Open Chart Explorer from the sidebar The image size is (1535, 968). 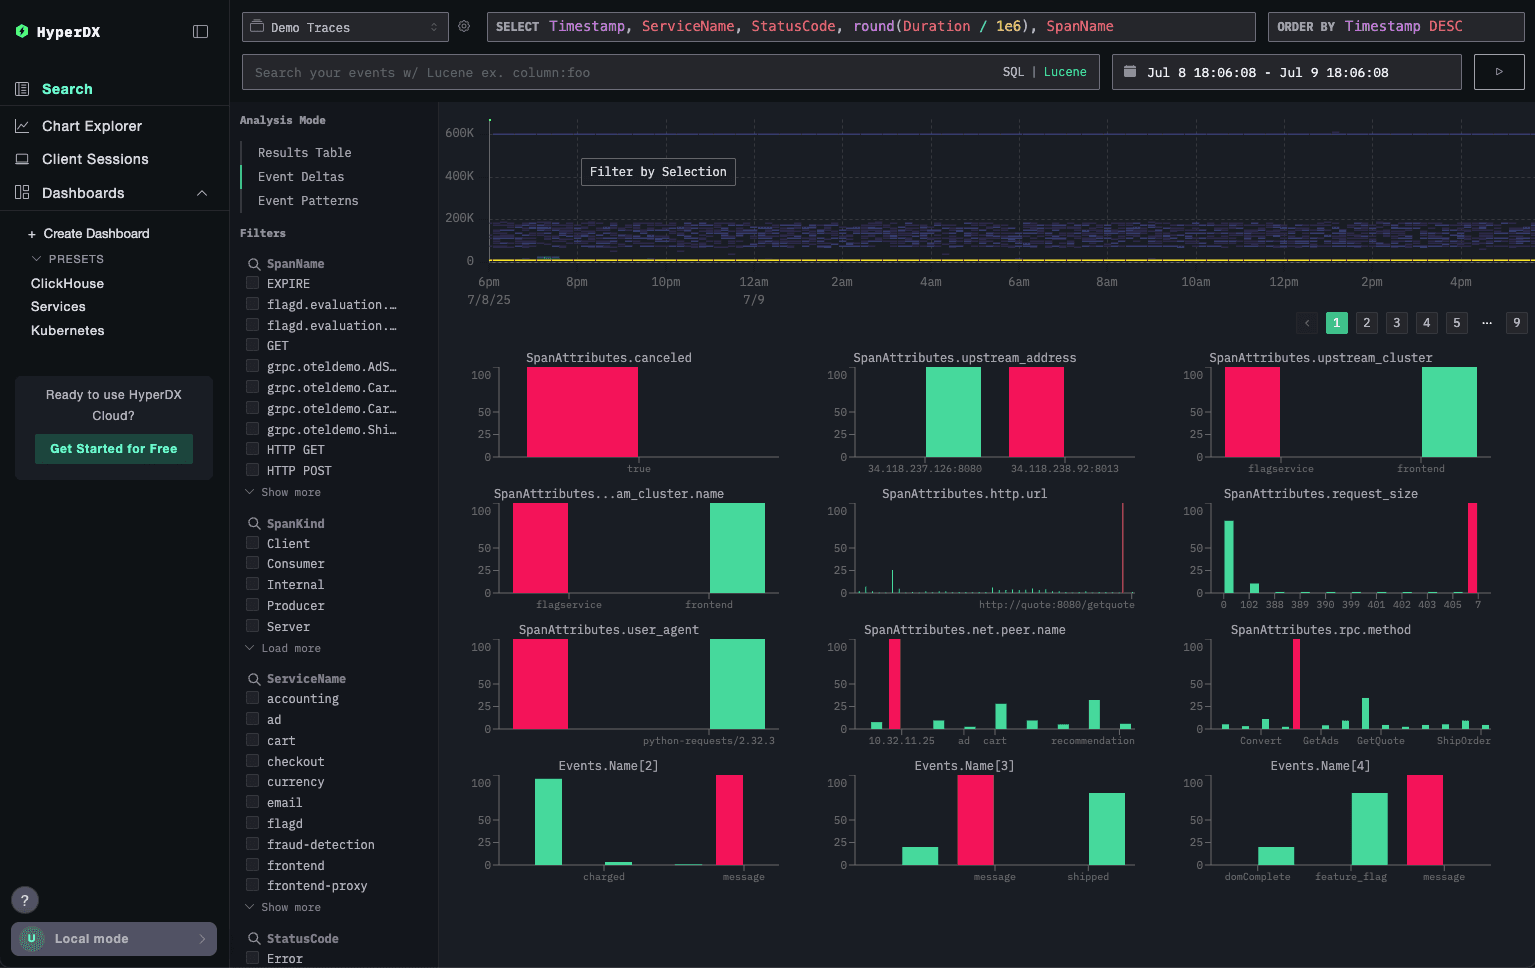coord(92,126)
